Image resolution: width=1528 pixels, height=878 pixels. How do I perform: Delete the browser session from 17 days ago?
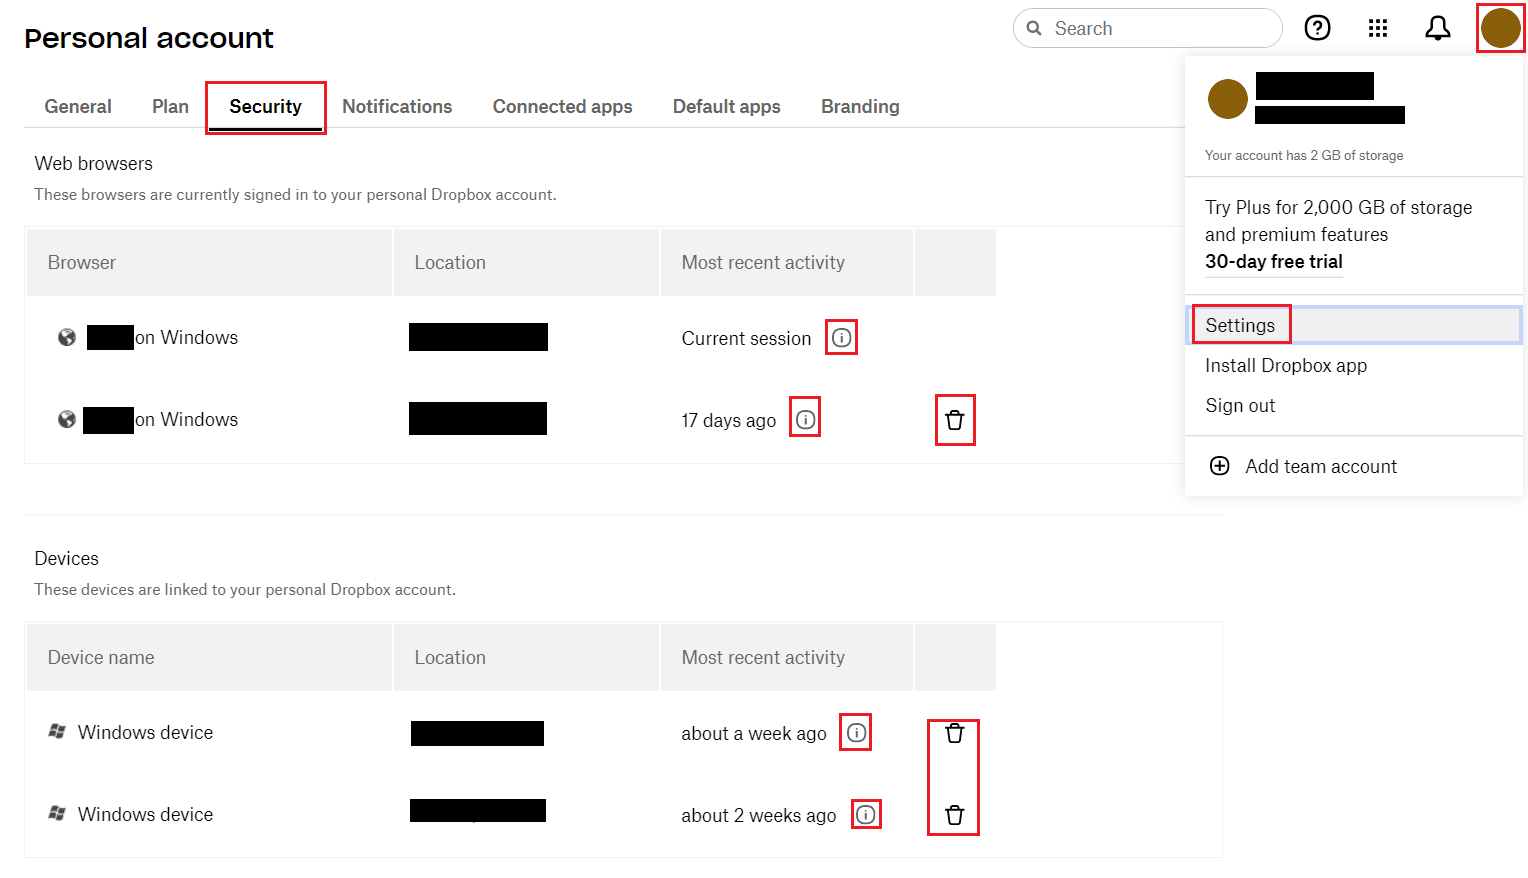point(955,420)
